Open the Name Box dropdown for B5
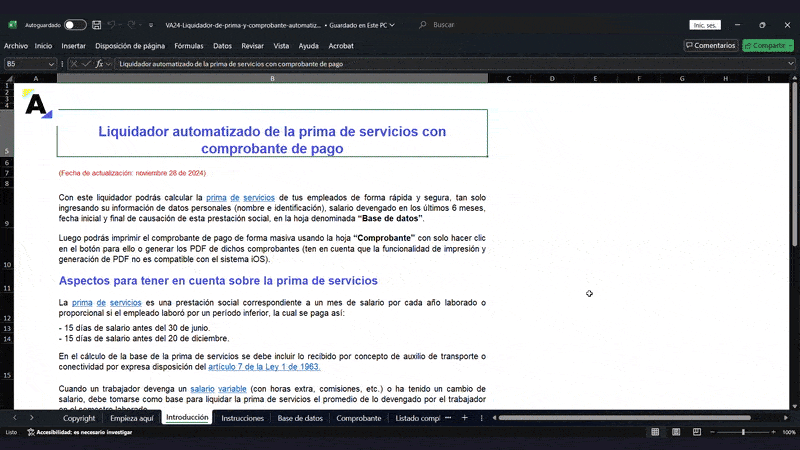Screen dimensions: 800x450 pyautogui.click(x=52, y=63)
